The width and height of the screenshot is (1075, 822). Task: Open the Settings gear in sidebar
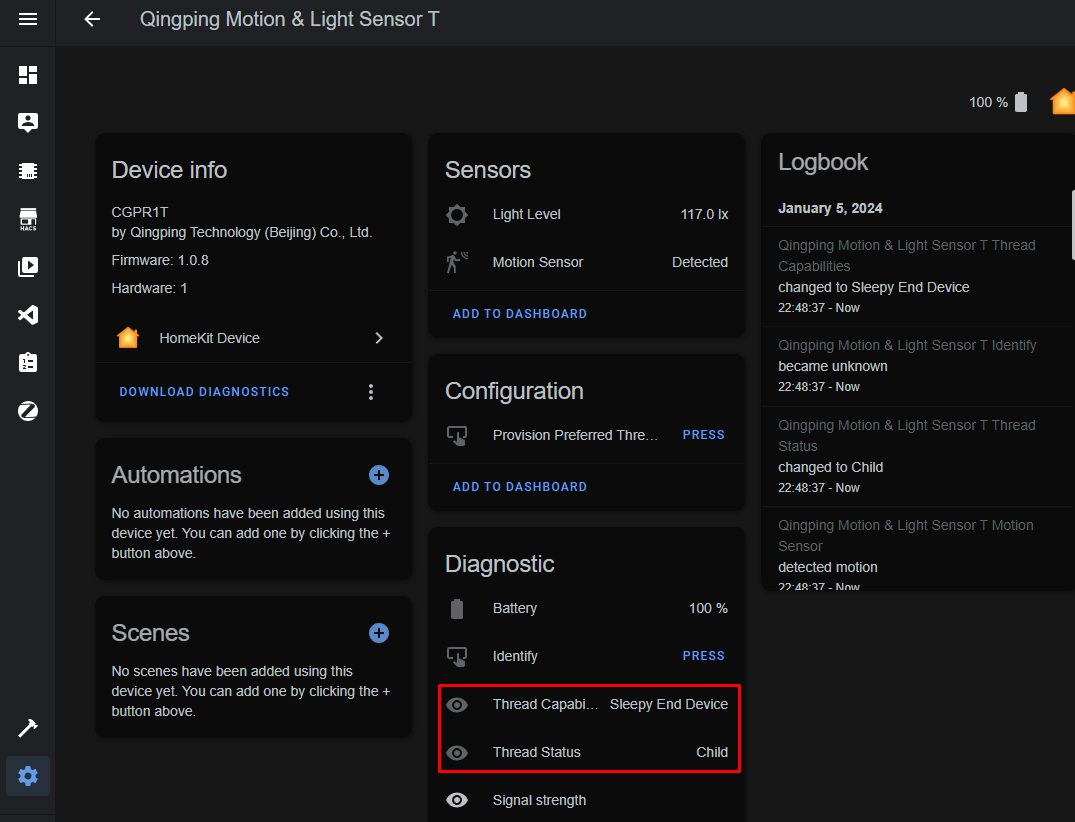pyautogui.click(x=28, y=776)
